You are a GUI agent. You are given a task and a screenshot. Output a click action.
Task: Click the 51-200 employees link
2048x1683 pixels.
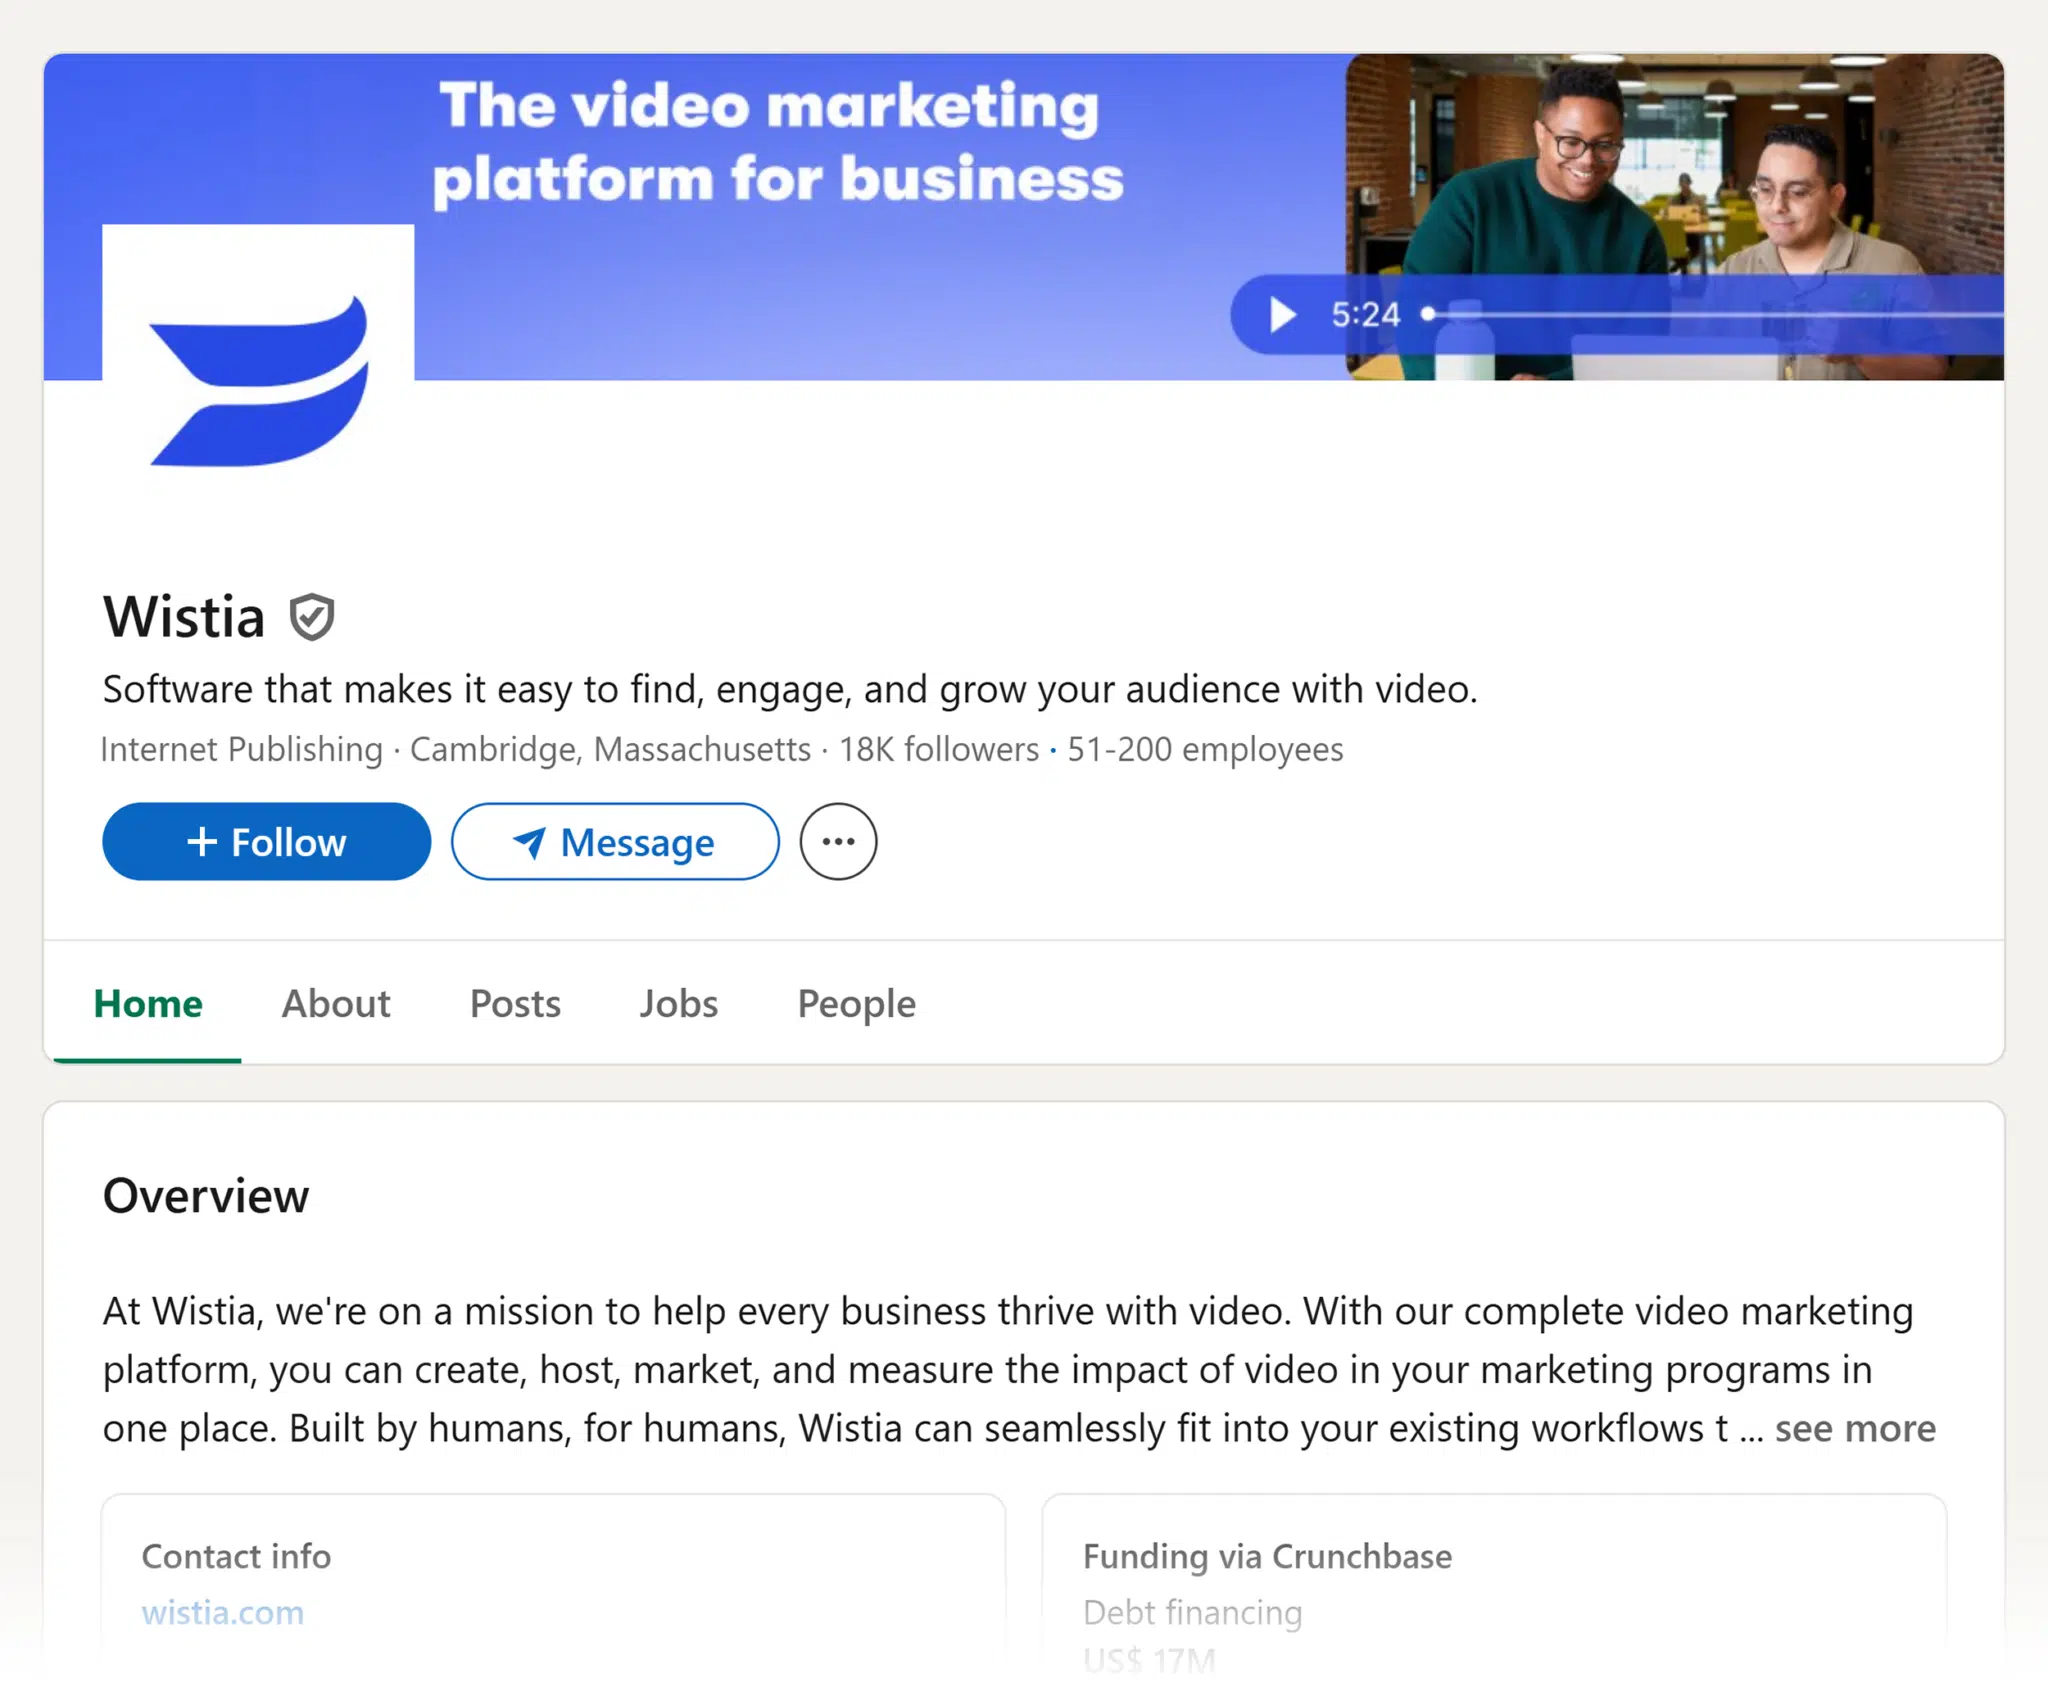point(1205,749)
